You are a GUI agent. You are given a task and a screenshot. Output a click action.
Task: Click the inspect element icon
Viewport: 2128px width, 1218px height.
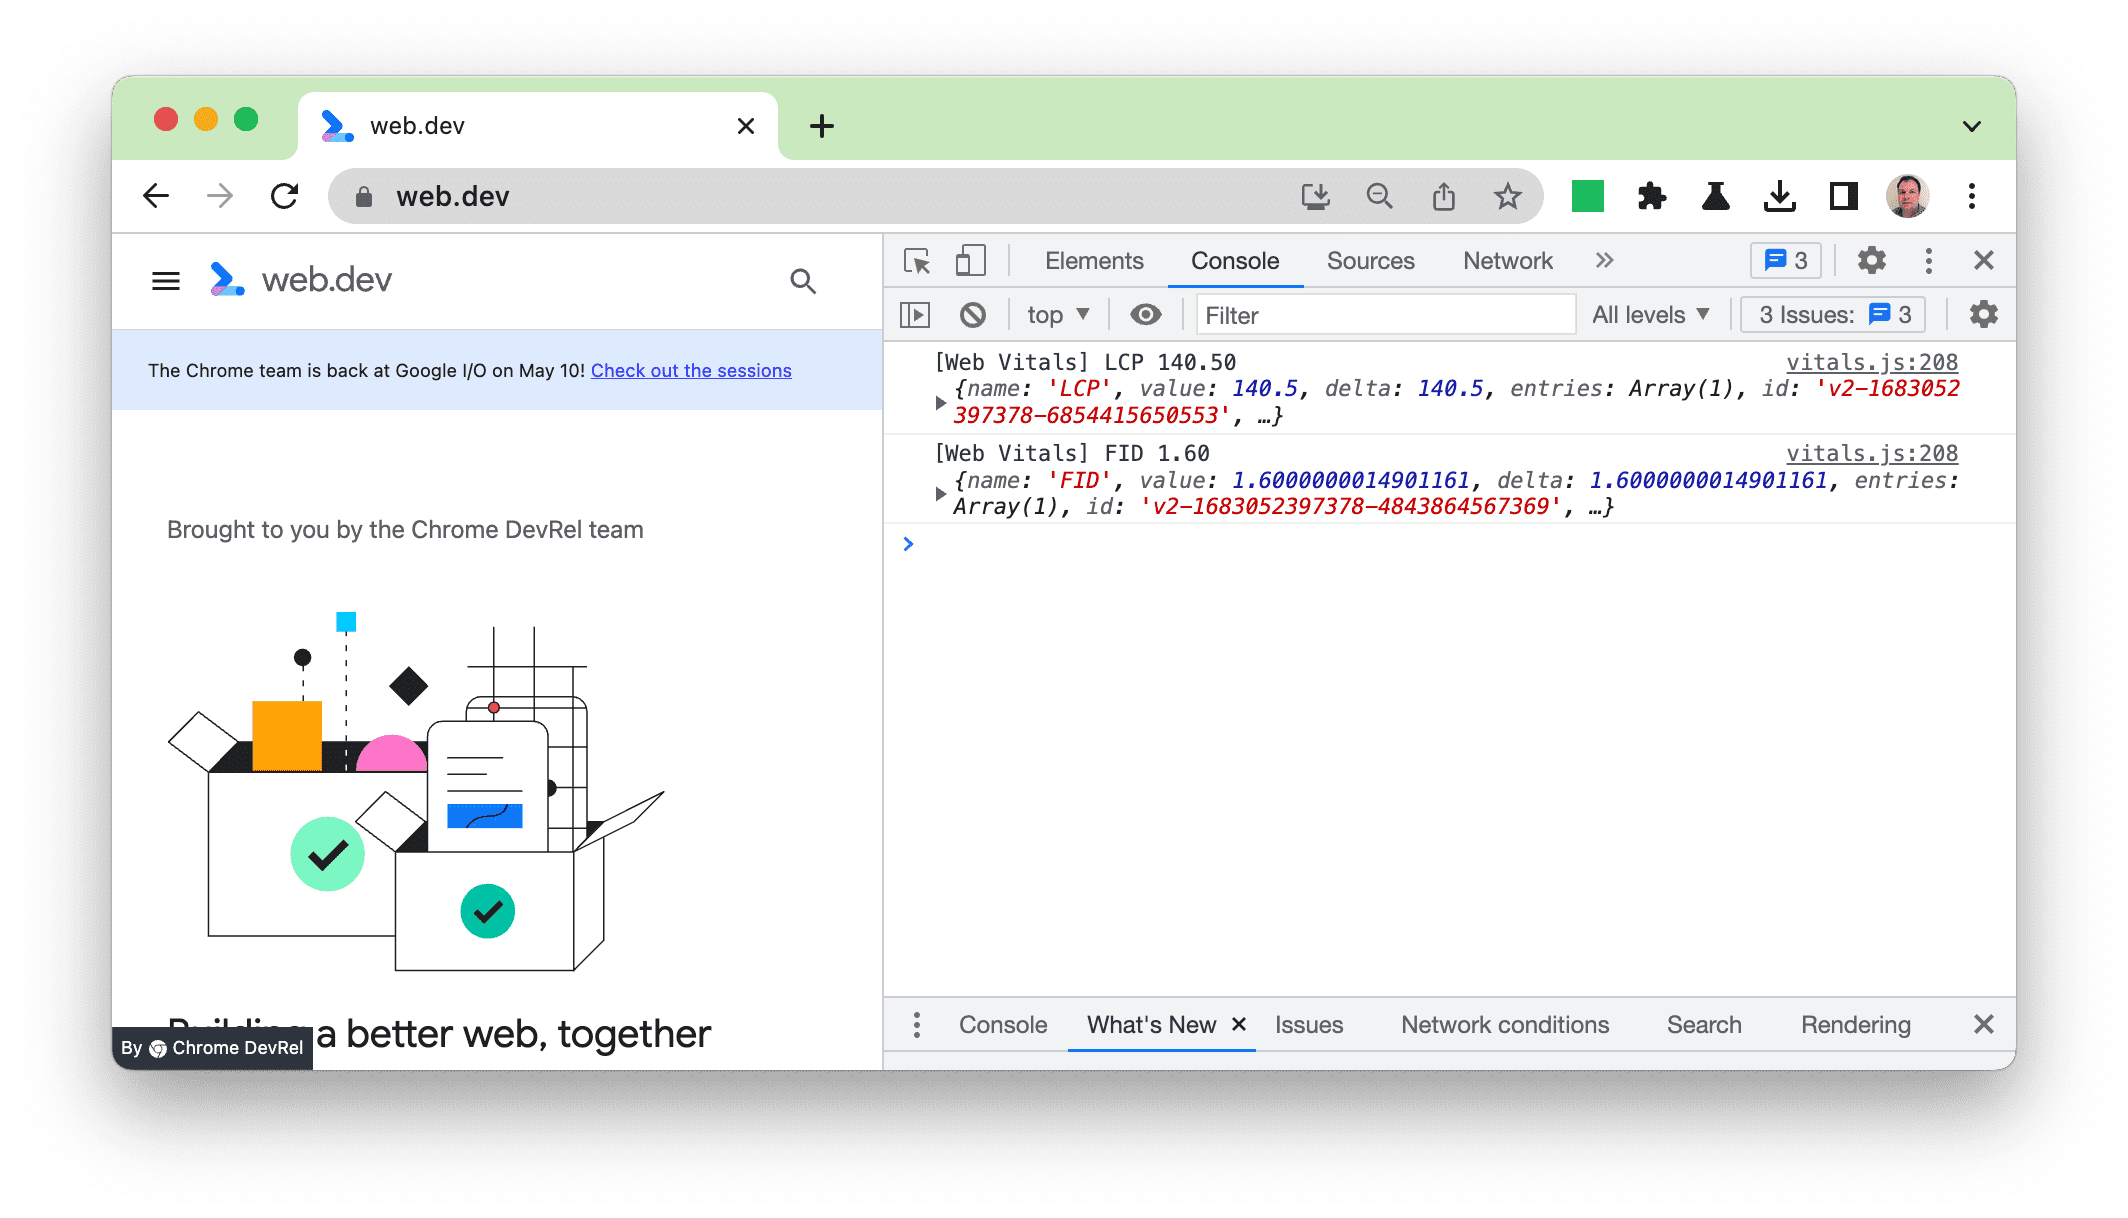(x=916, y=262)
